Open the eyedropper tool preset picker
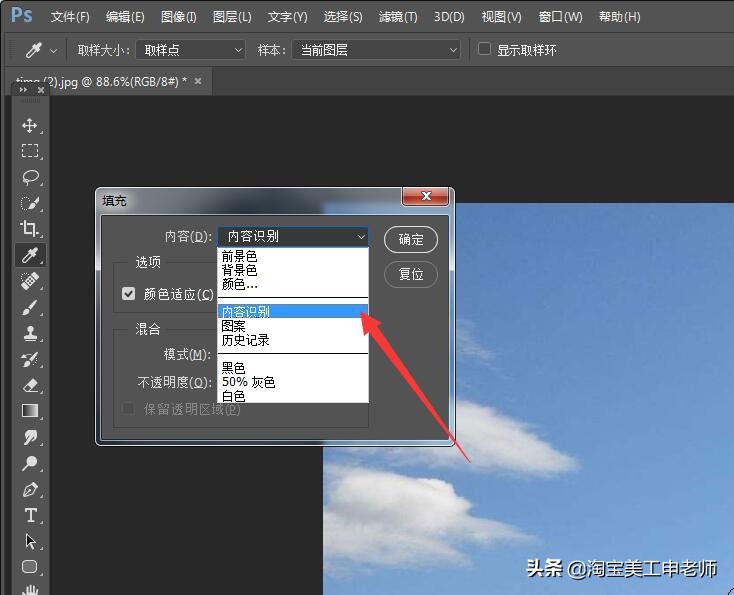The width and height of the screenshot is (734, 595). (53, 51)
